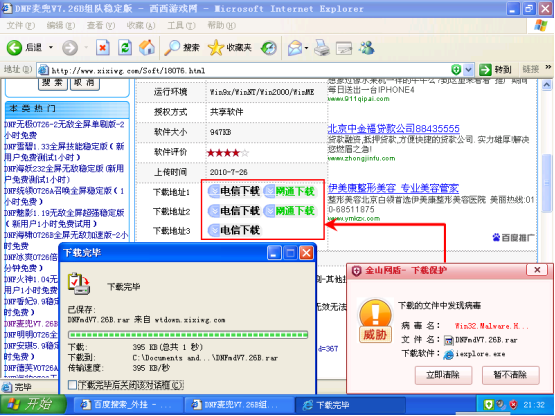Click the green download progress bar

coord(188,335)
